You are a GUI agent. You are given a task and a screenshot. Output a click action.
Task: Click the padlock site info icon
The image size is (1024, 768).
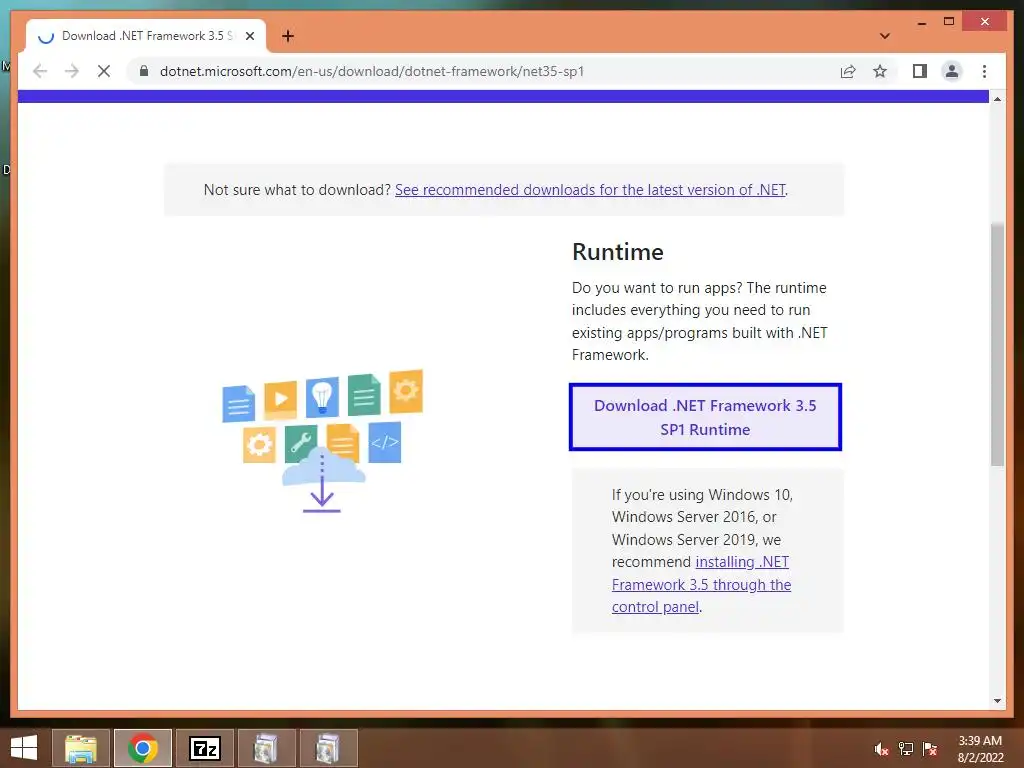click(144, 71)
